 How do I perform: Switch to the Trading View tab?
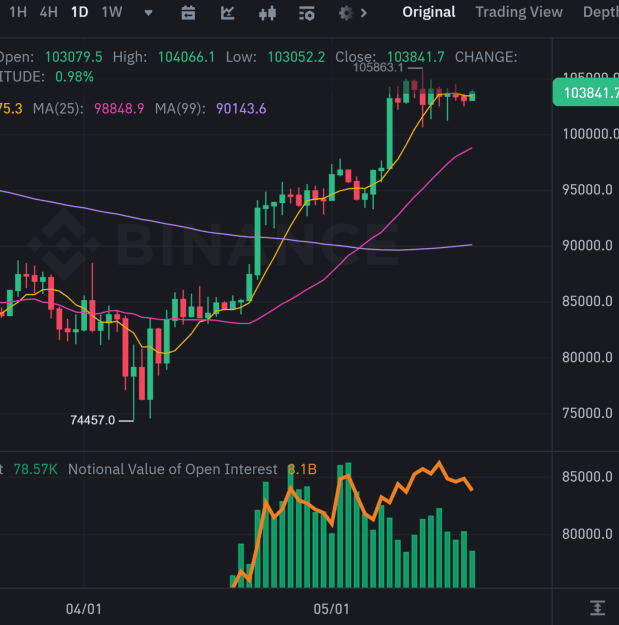click(x=519, y=12)
